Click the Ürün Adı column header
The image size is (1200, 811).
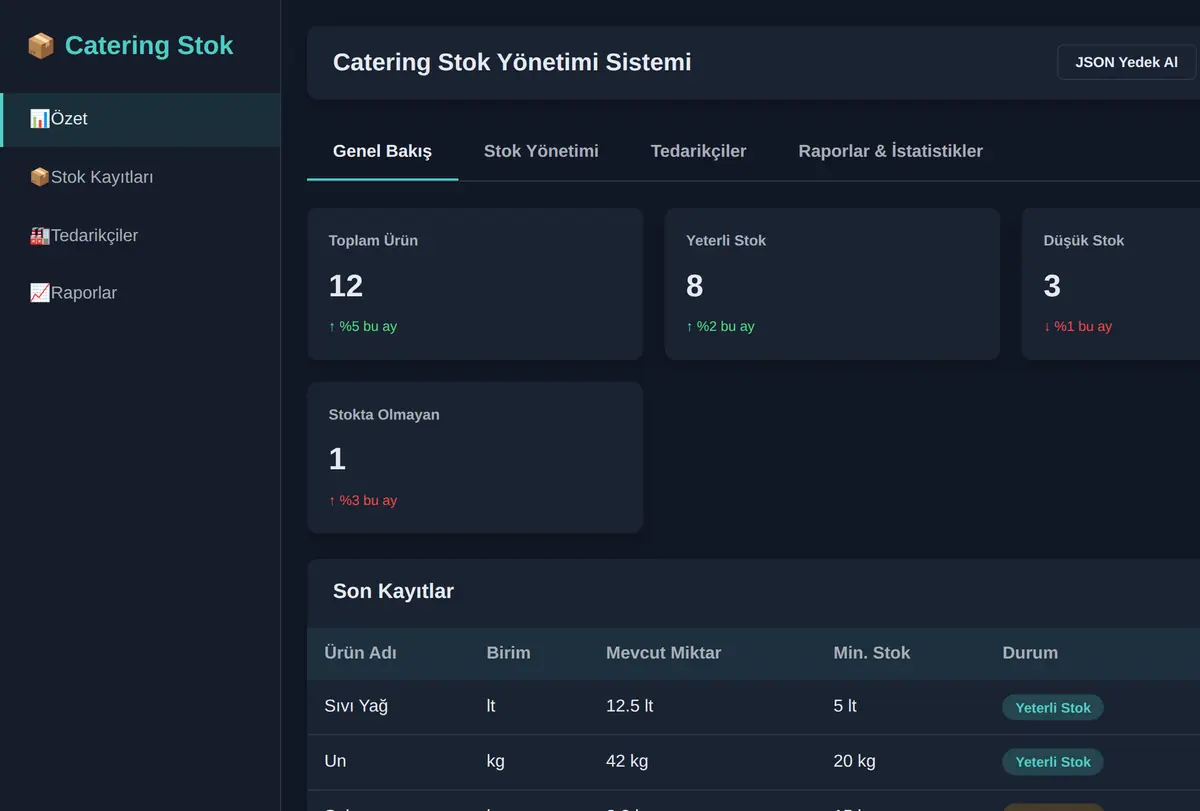(360, 653)
